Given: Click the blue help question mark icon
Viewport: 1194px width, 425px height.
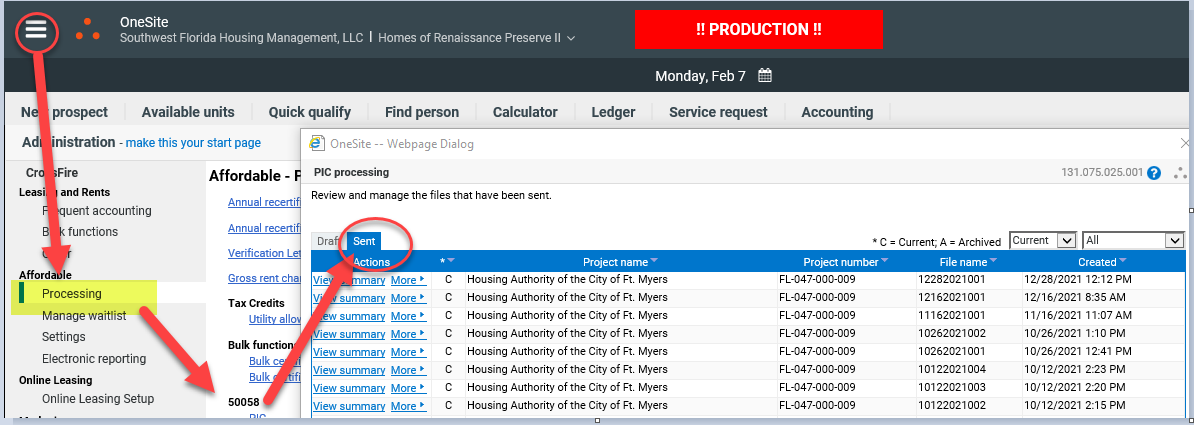Looking at the screenshot, I should pos(1154,173).
